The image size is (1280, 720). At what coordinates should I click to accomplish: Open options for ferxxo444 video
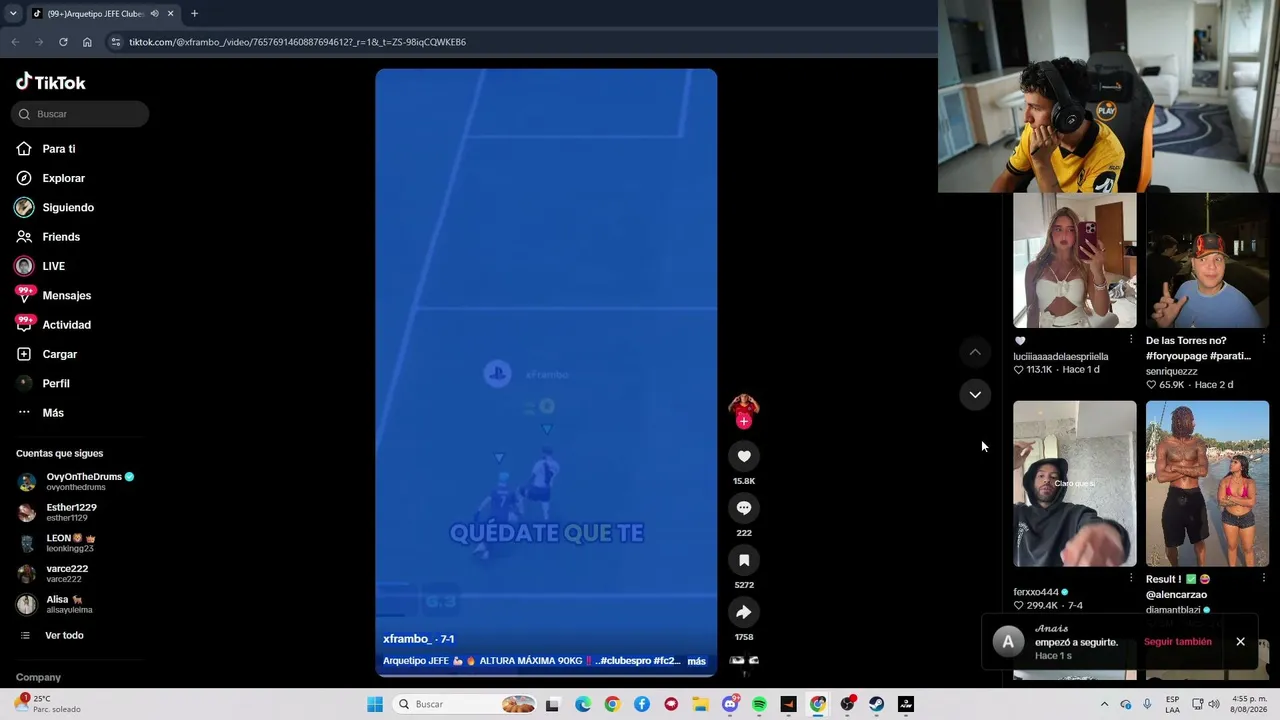[x=1131, y=578]
